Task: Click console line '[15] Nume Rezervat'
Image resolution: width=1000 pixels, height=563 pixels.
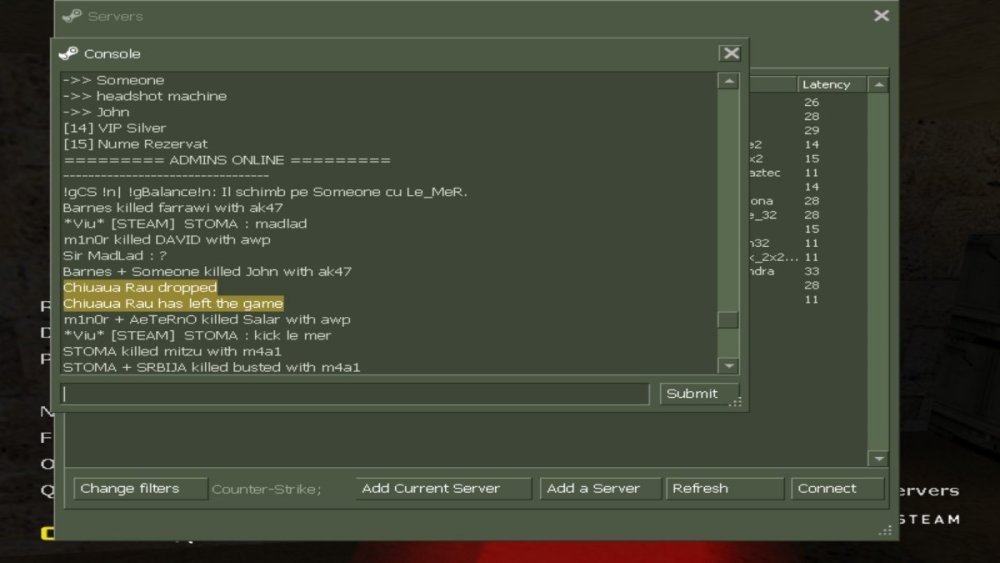Action: click(135, 144)
